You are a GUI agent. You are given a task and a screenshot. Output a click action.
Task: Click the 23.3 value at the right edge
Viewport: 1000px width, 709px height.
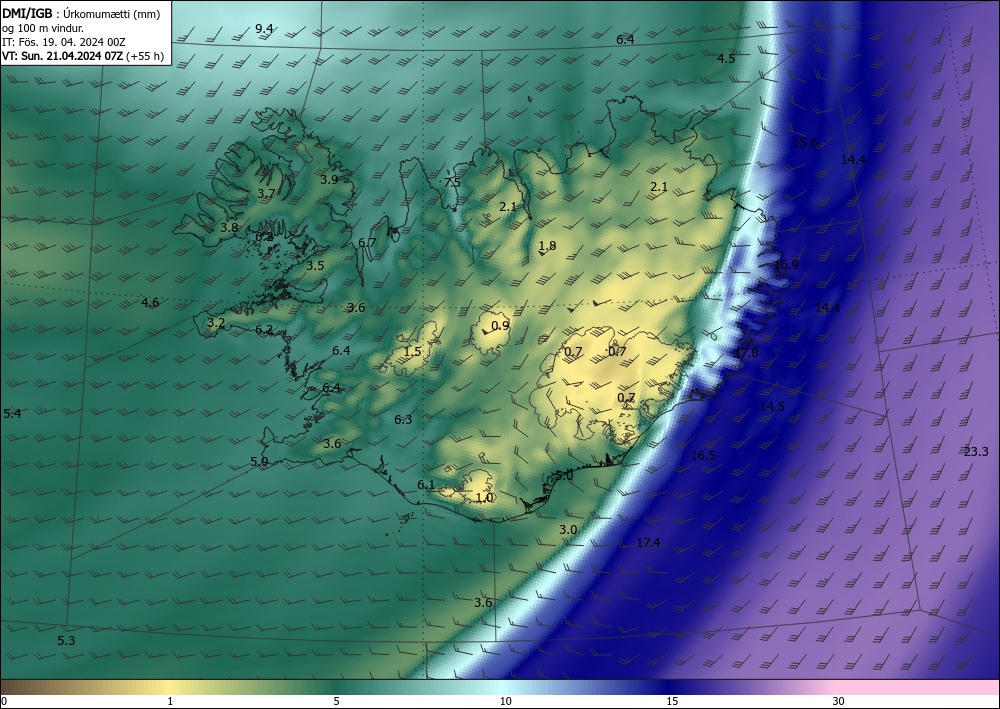click(x=976, y=452)
